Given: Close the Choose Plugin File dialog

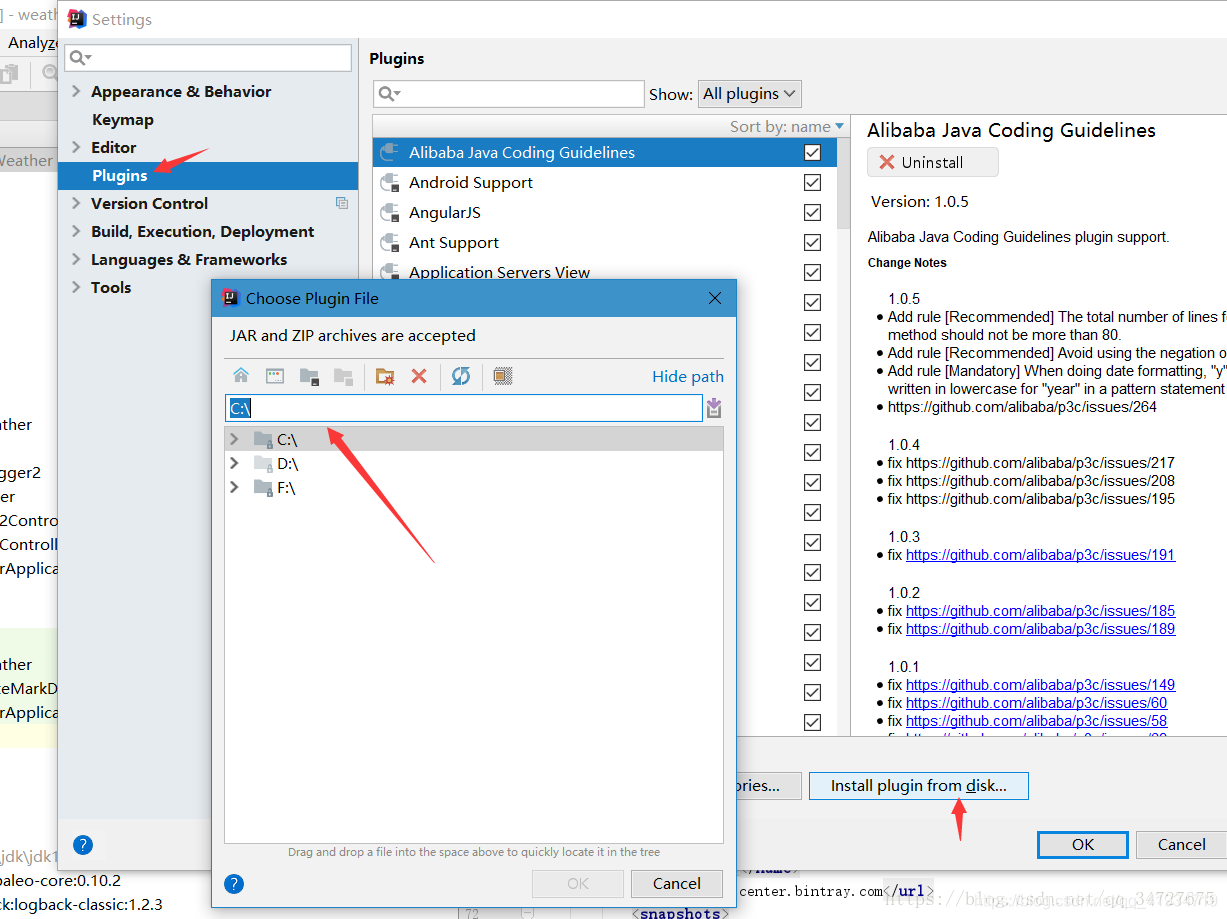Looking at the screenshot, I should point(715,298).
